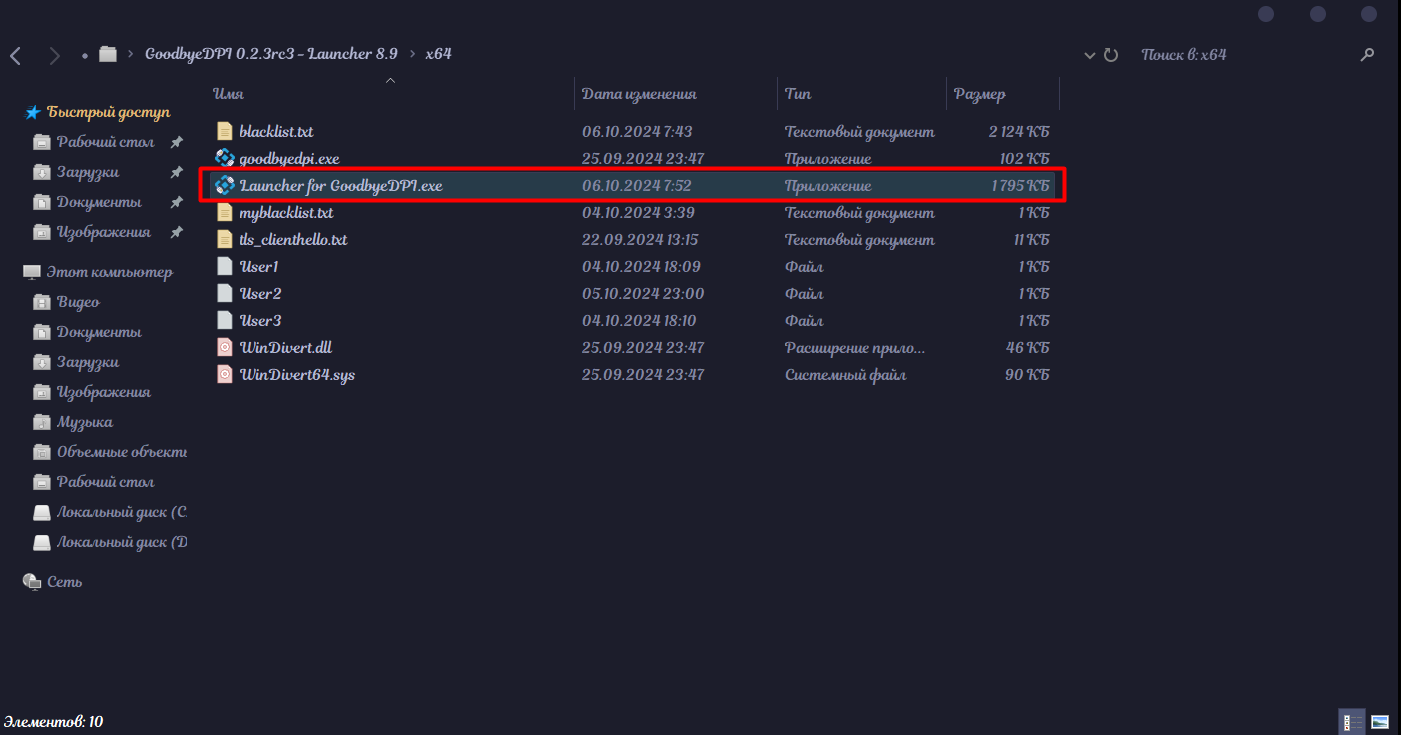Image resolution: width=1401 pixels, height=735 pixels.
Task: Sort files by Имя column header
Action: click(x=229, y=94)
